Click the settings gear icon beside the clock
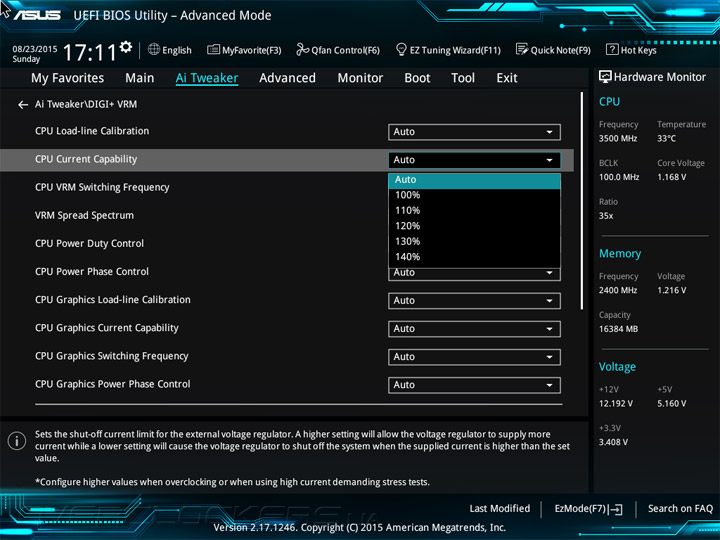Screen dimensions: 720x540 [125, 47]
